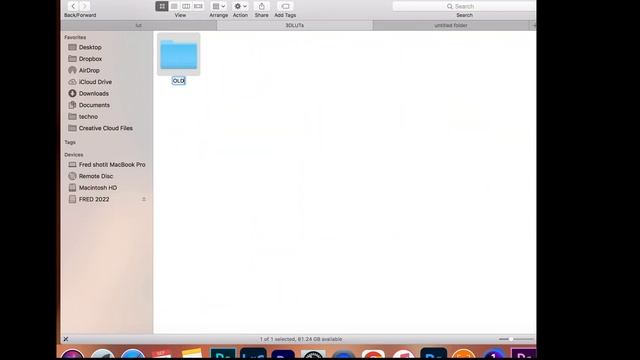Image resolution: width=640 pixels, height=360 pixels.
Task: Switch to the lut tab
Action: (139, 25)
